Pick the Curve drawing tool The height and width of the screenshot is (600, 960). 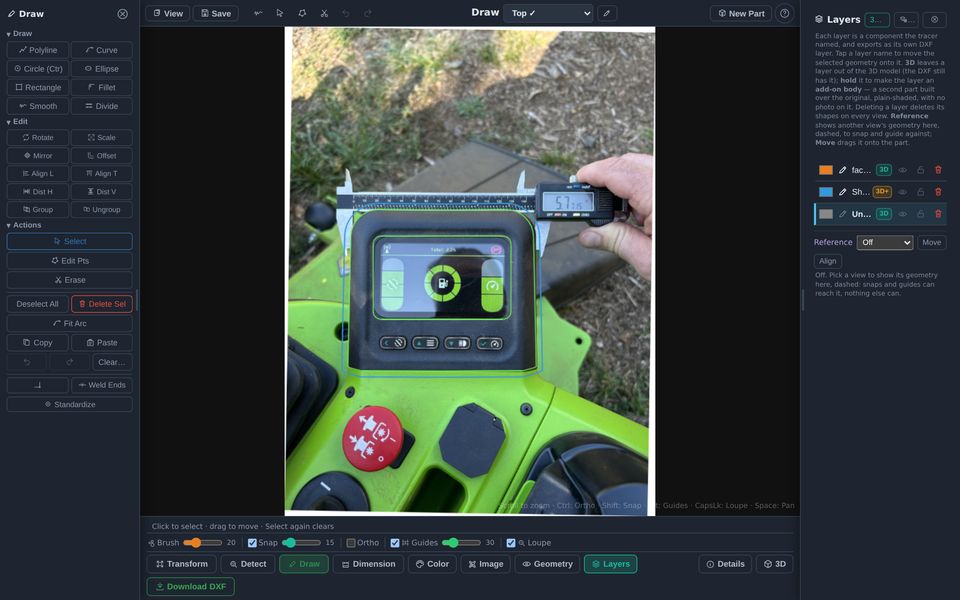click(x=102, y=50)
